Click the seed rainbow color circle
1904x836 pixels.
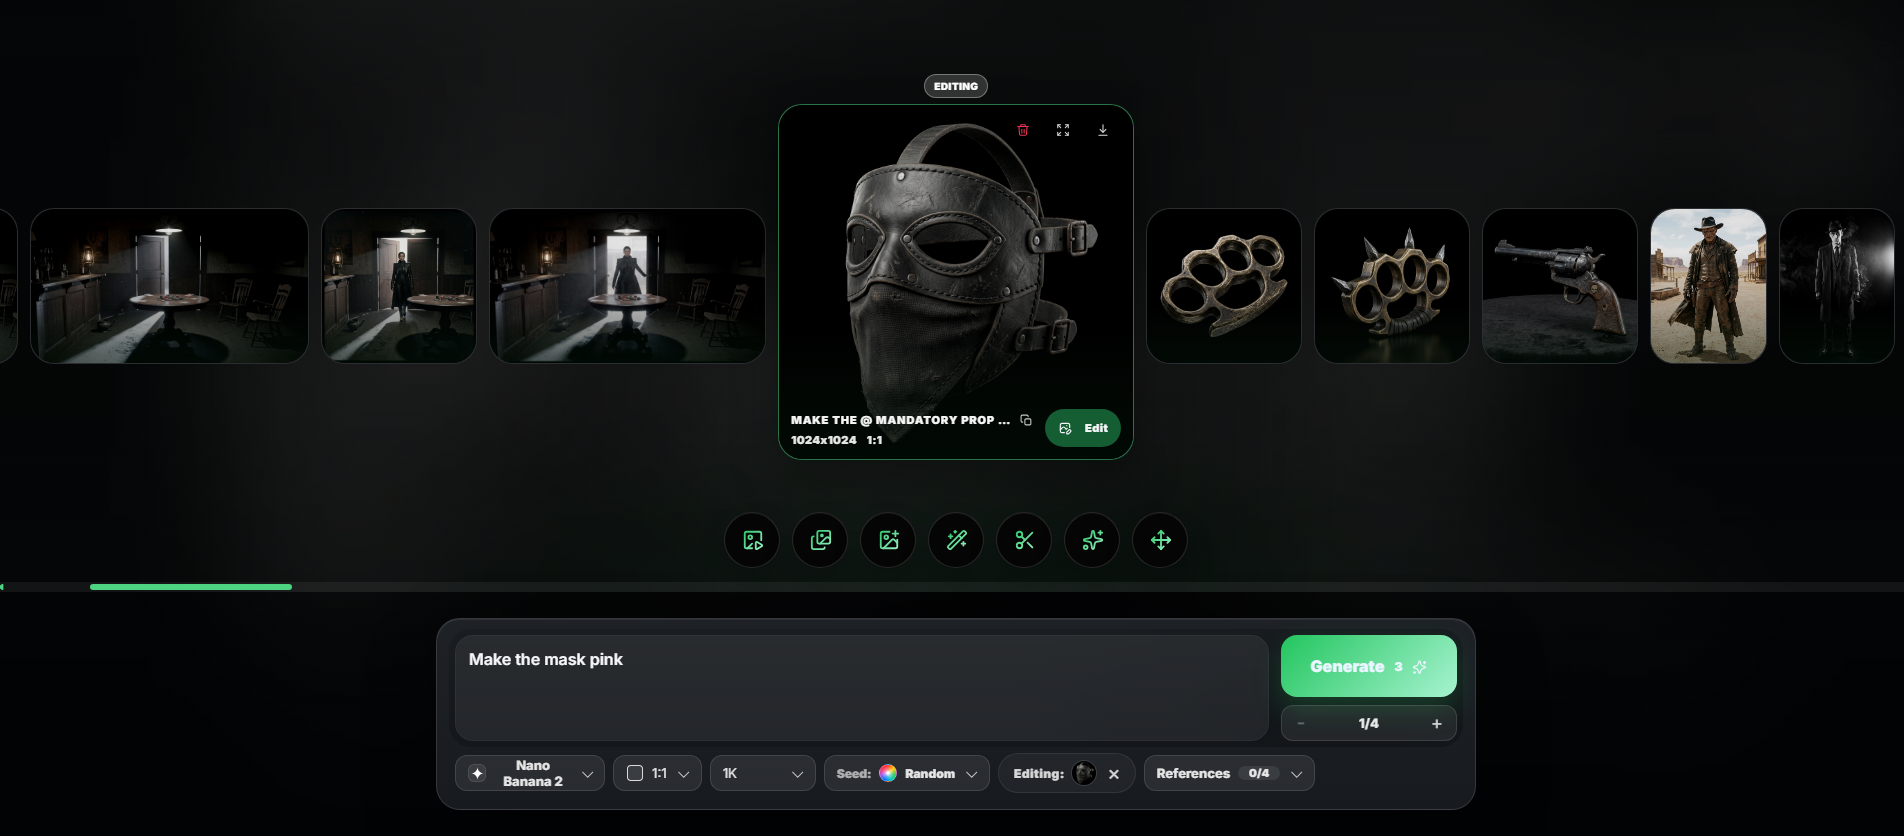(888, 773)
